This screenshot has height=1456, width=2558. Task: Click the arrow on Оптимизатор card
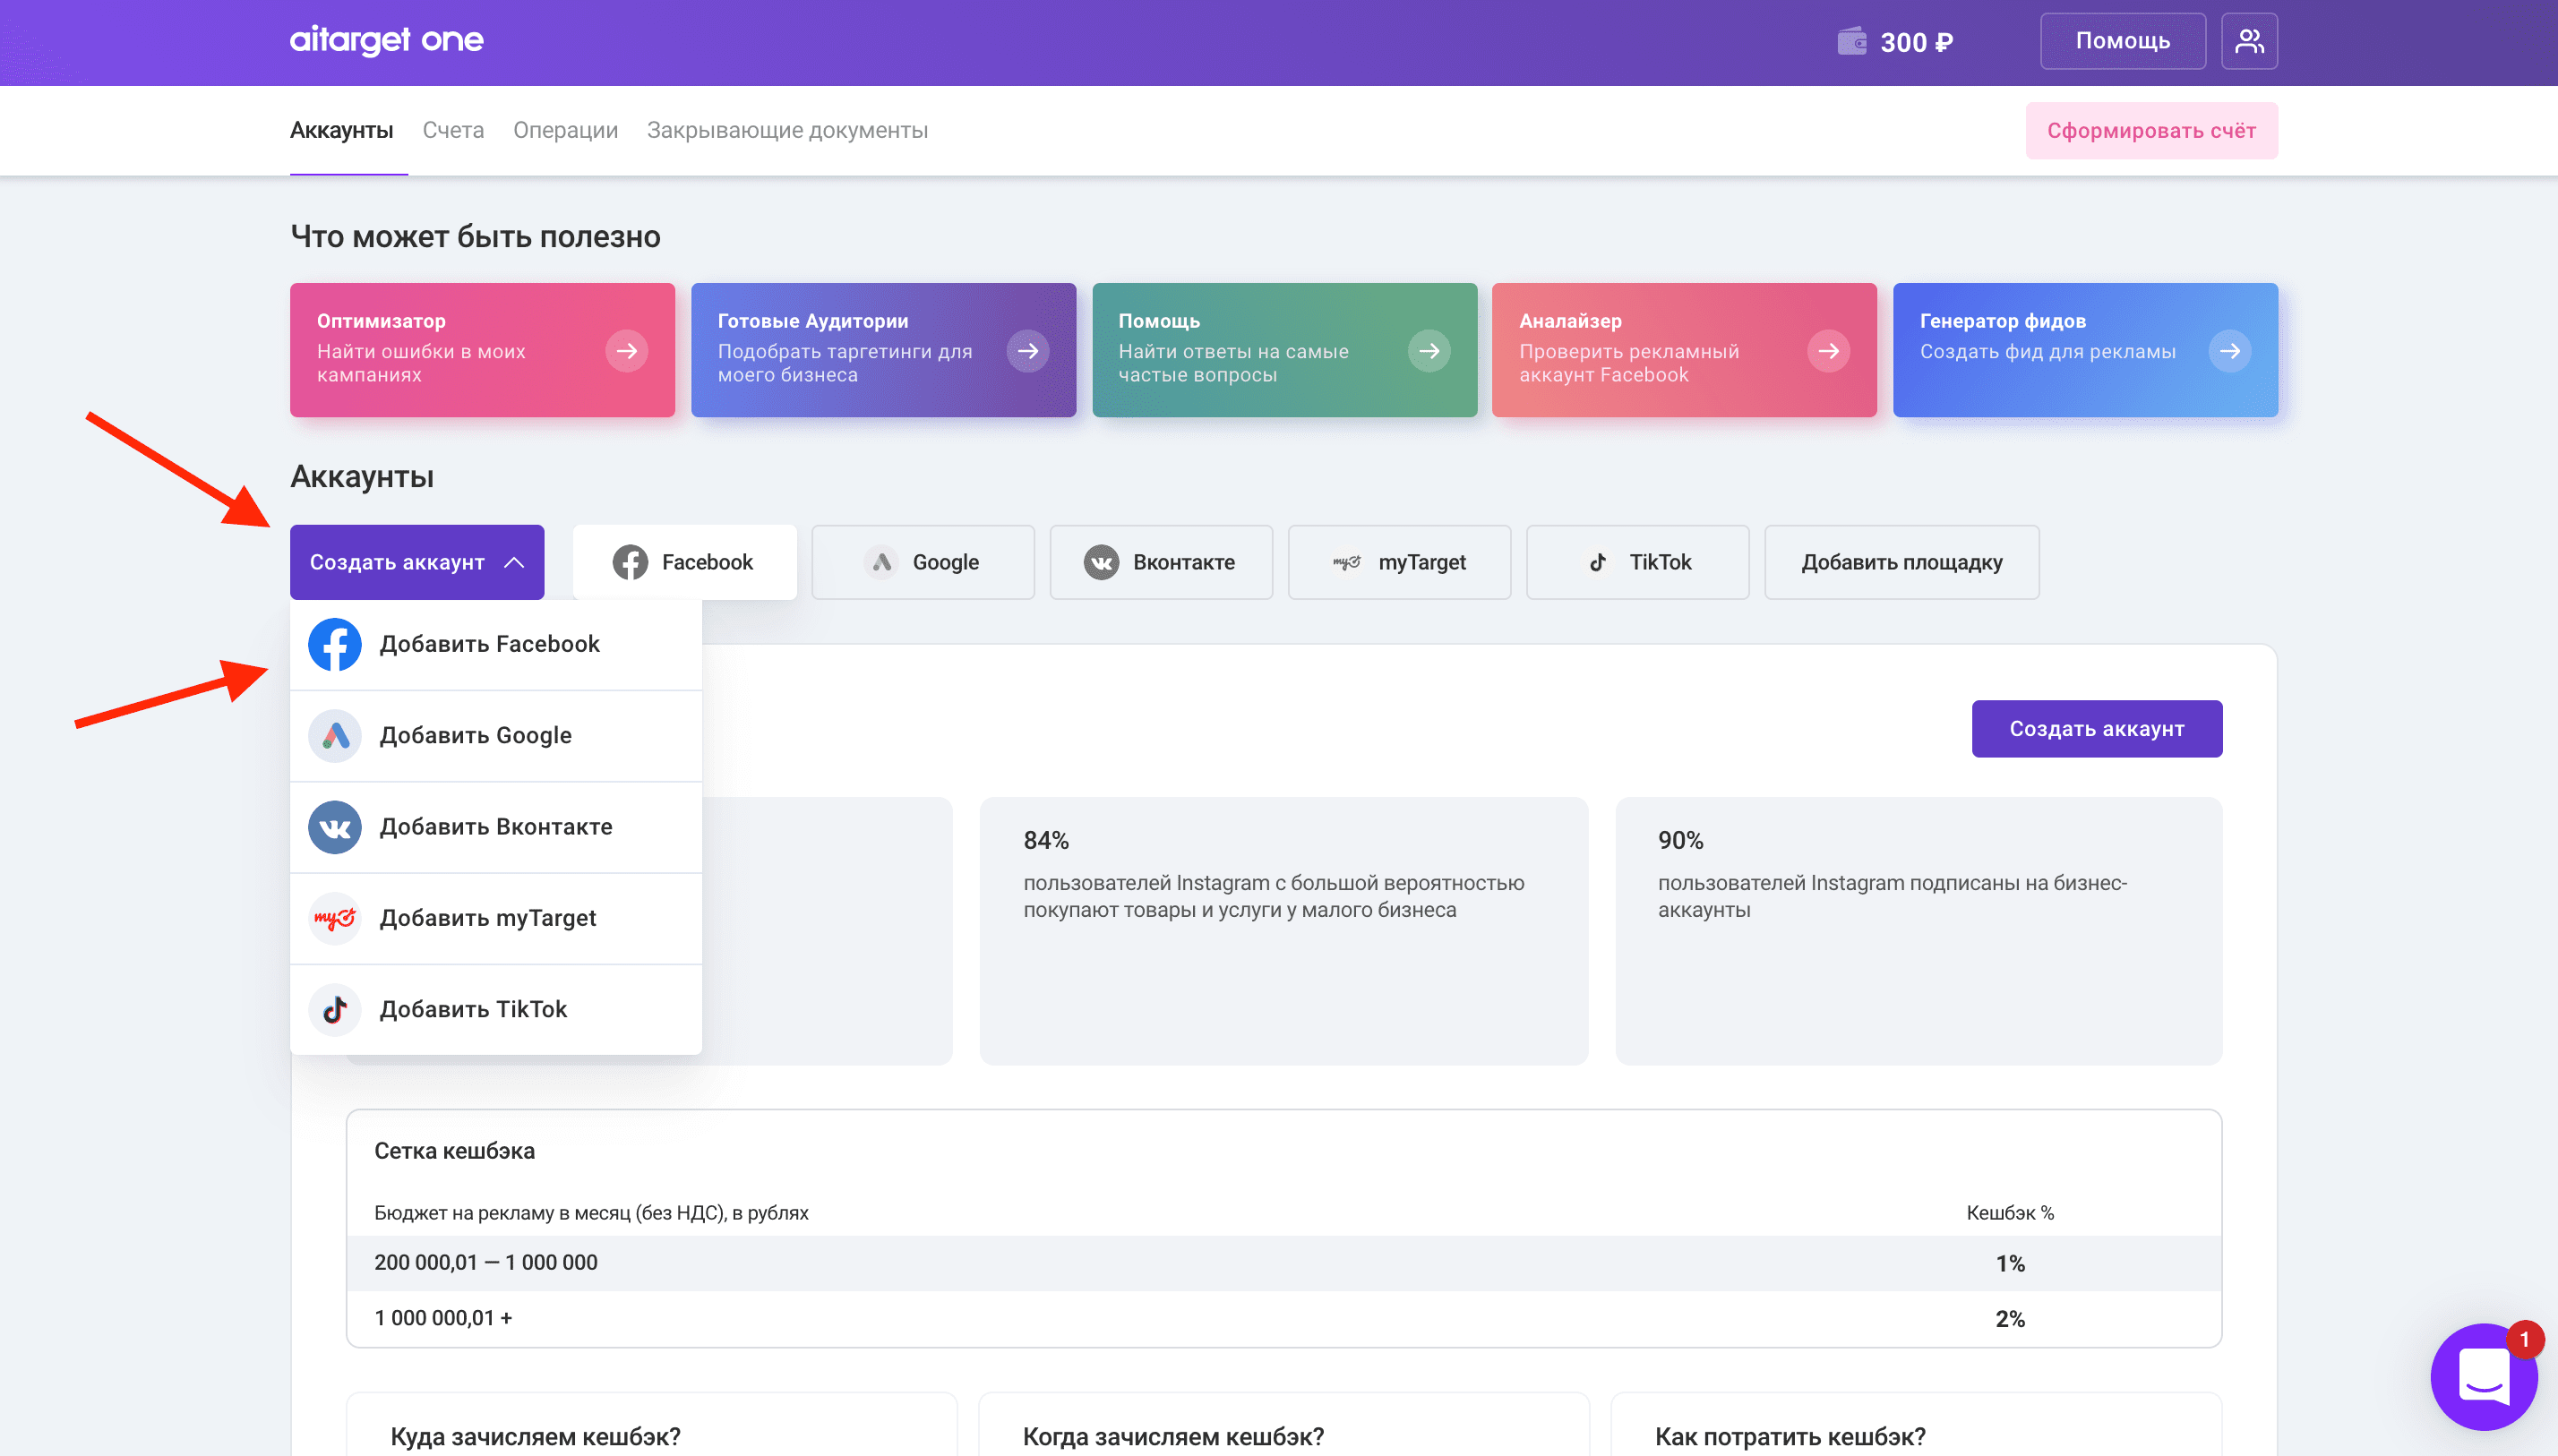[x=627, y=351]
